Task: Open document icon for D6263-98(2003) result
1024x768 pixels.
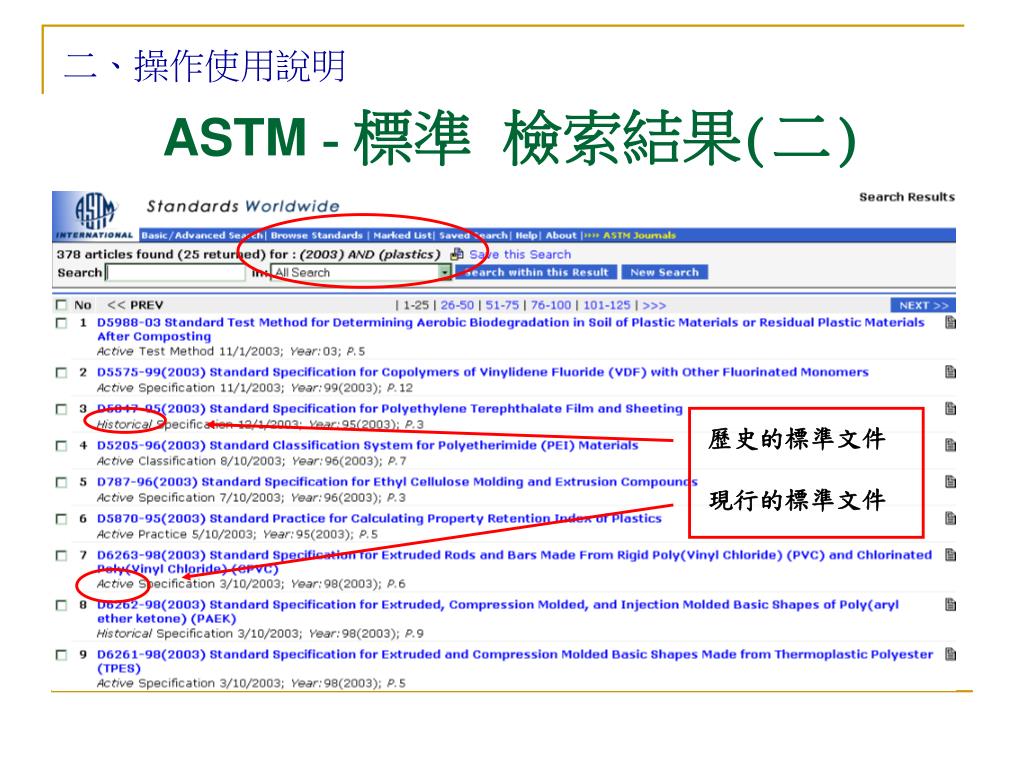Action: click(x=950, y=554)
